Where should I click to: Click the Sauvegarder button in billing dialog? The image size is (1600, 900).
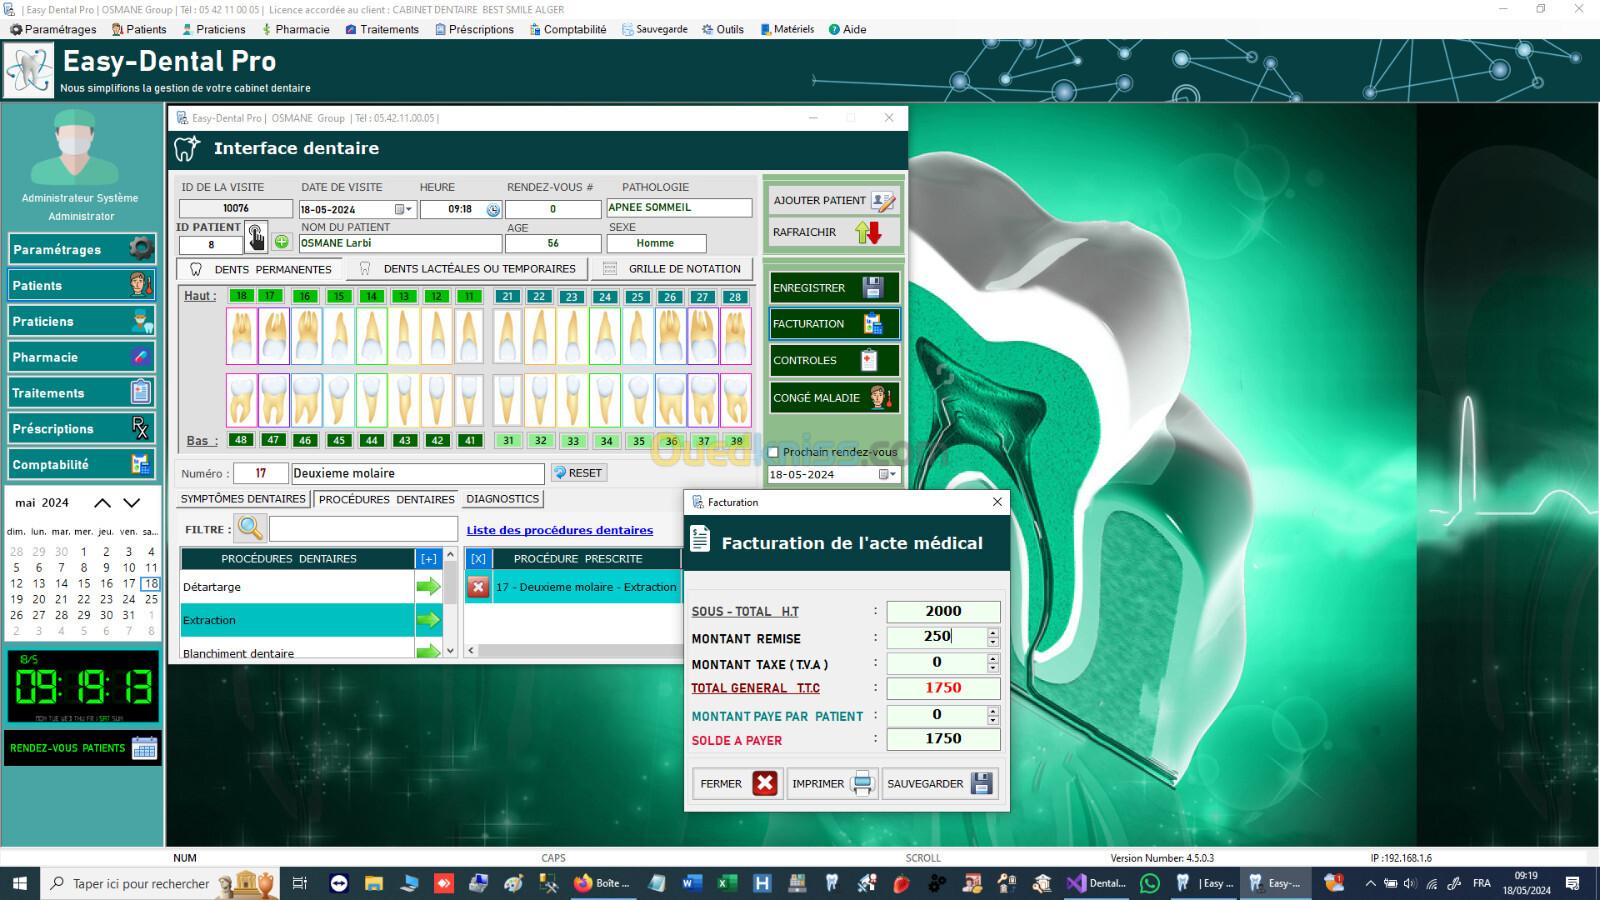(x=939, y=784)
